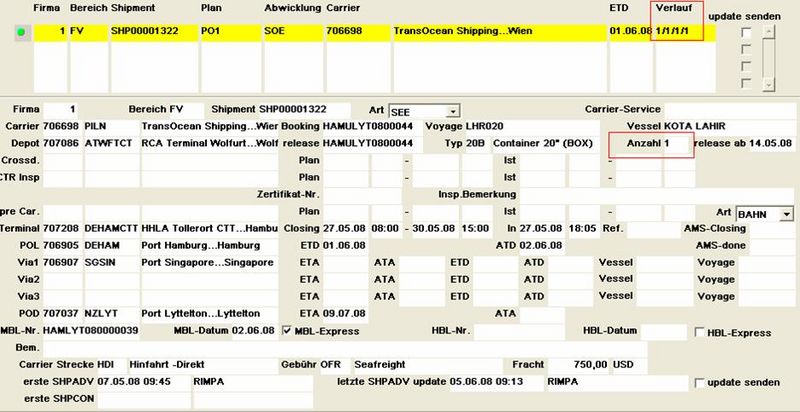This screenshot has height=412, width=800.
Task: Click letzte SHPADV update 05.06.08 09:13
Action: 496,382
